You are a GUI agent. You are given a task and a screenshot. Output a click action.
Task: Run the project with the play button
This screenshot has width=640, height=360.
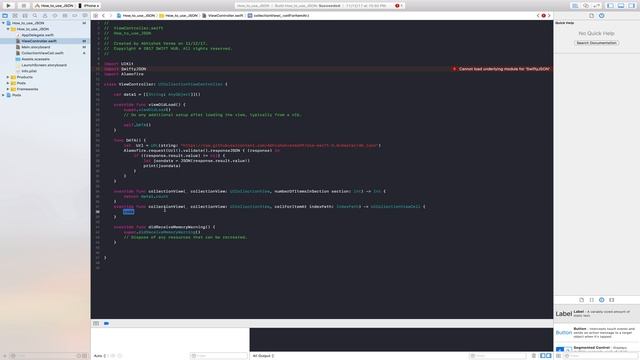(x=8, y=6)
